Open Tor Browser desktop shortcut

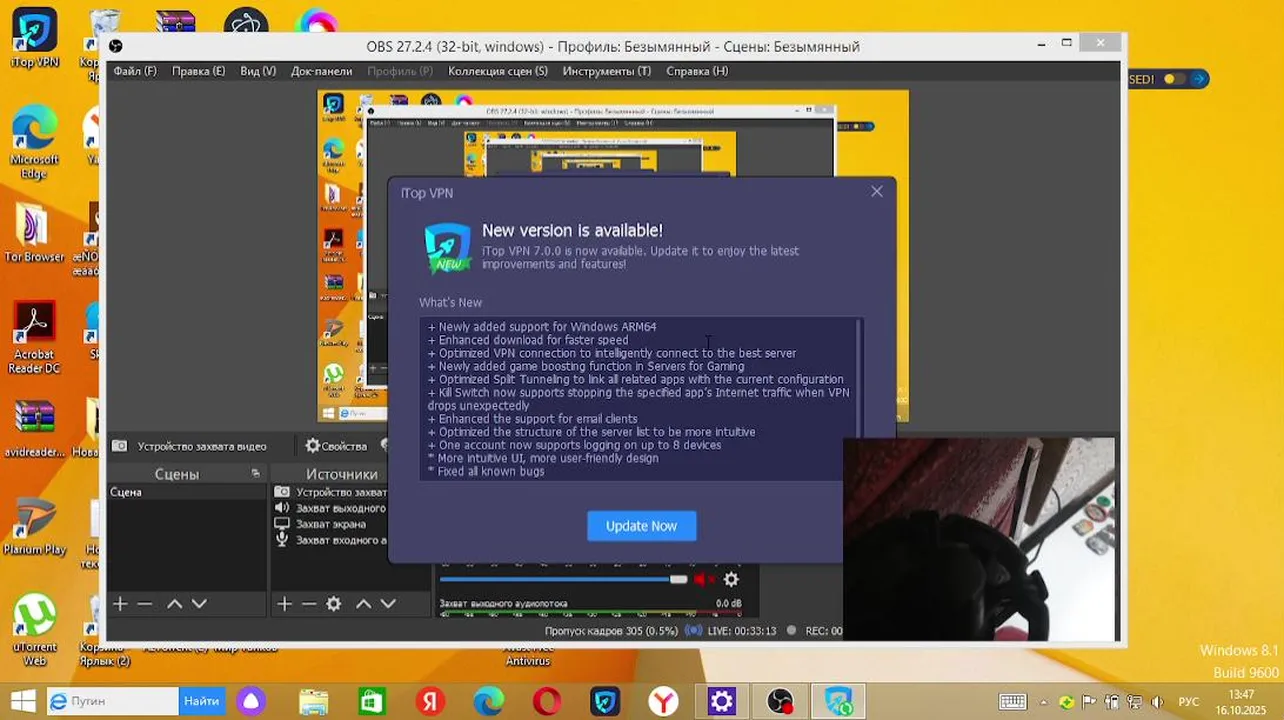[x=34, y=234]
